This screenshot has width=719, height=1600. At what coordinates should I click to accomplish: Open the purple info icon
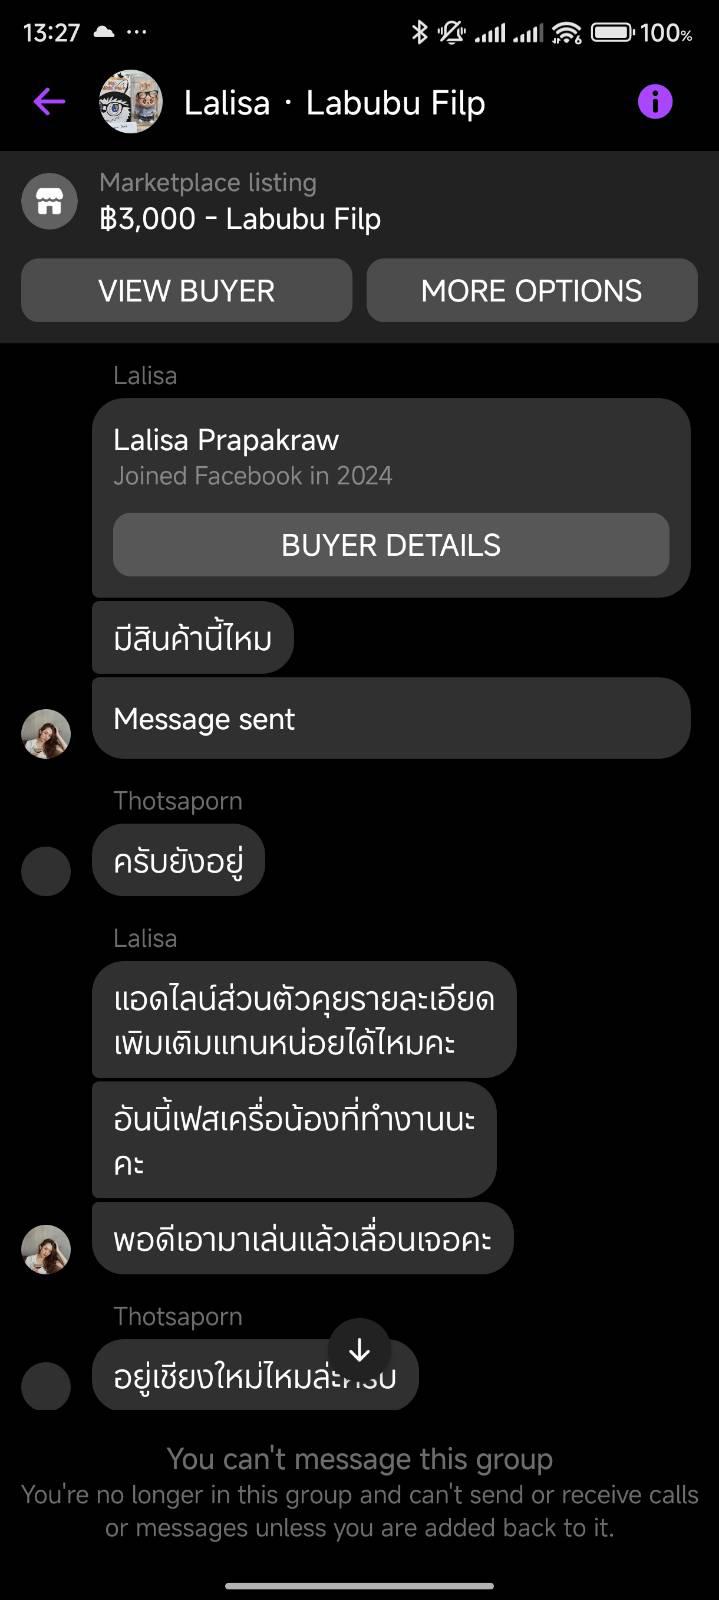tap(655, 101)
